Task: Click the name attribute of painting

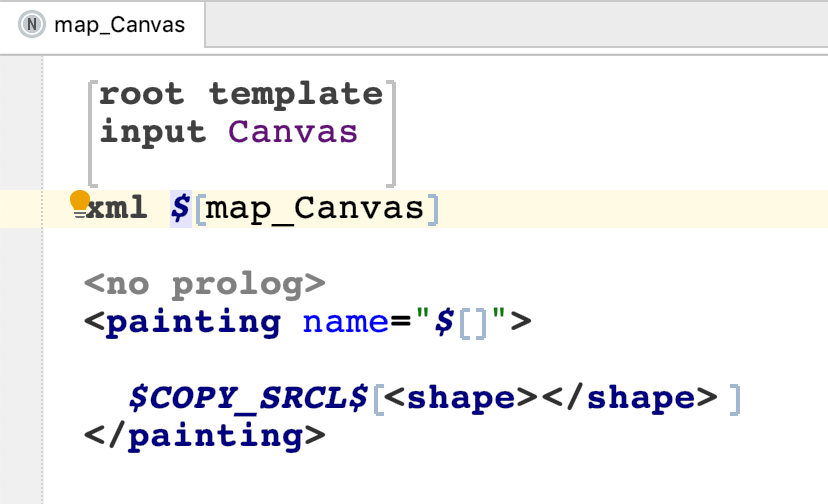Action: coord(345,322)
